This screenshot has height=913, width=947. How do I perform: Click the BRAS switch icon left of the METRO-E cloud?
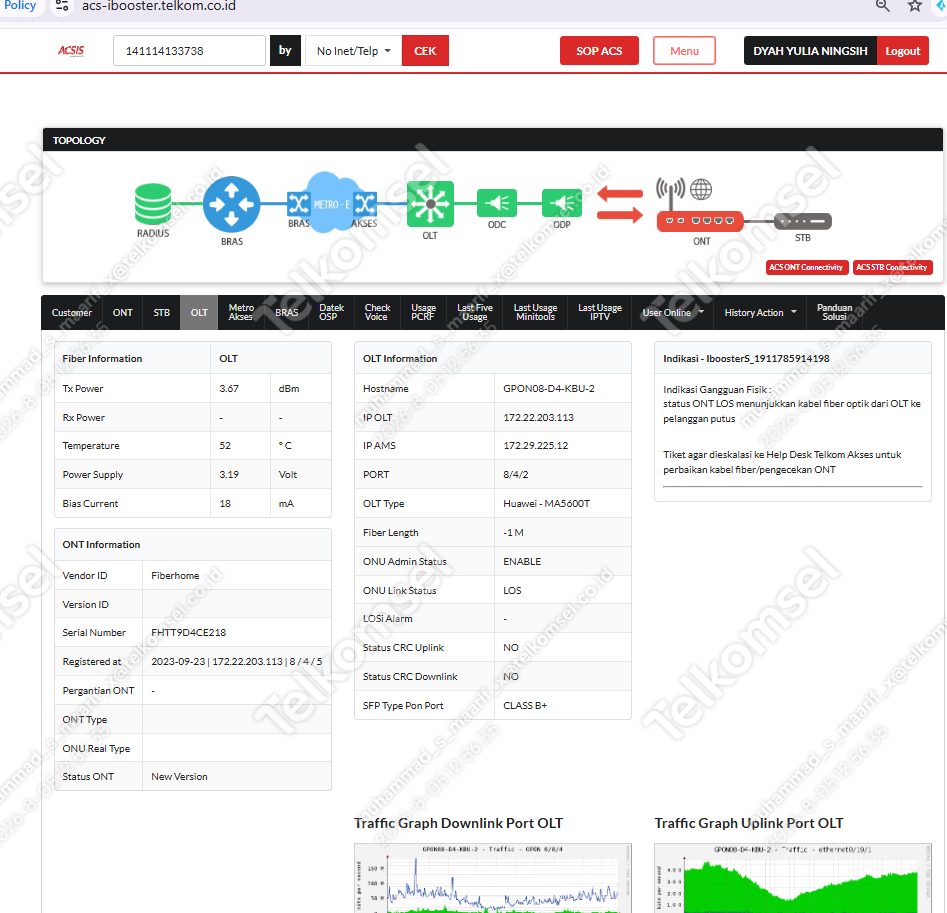tap(298, 203)
